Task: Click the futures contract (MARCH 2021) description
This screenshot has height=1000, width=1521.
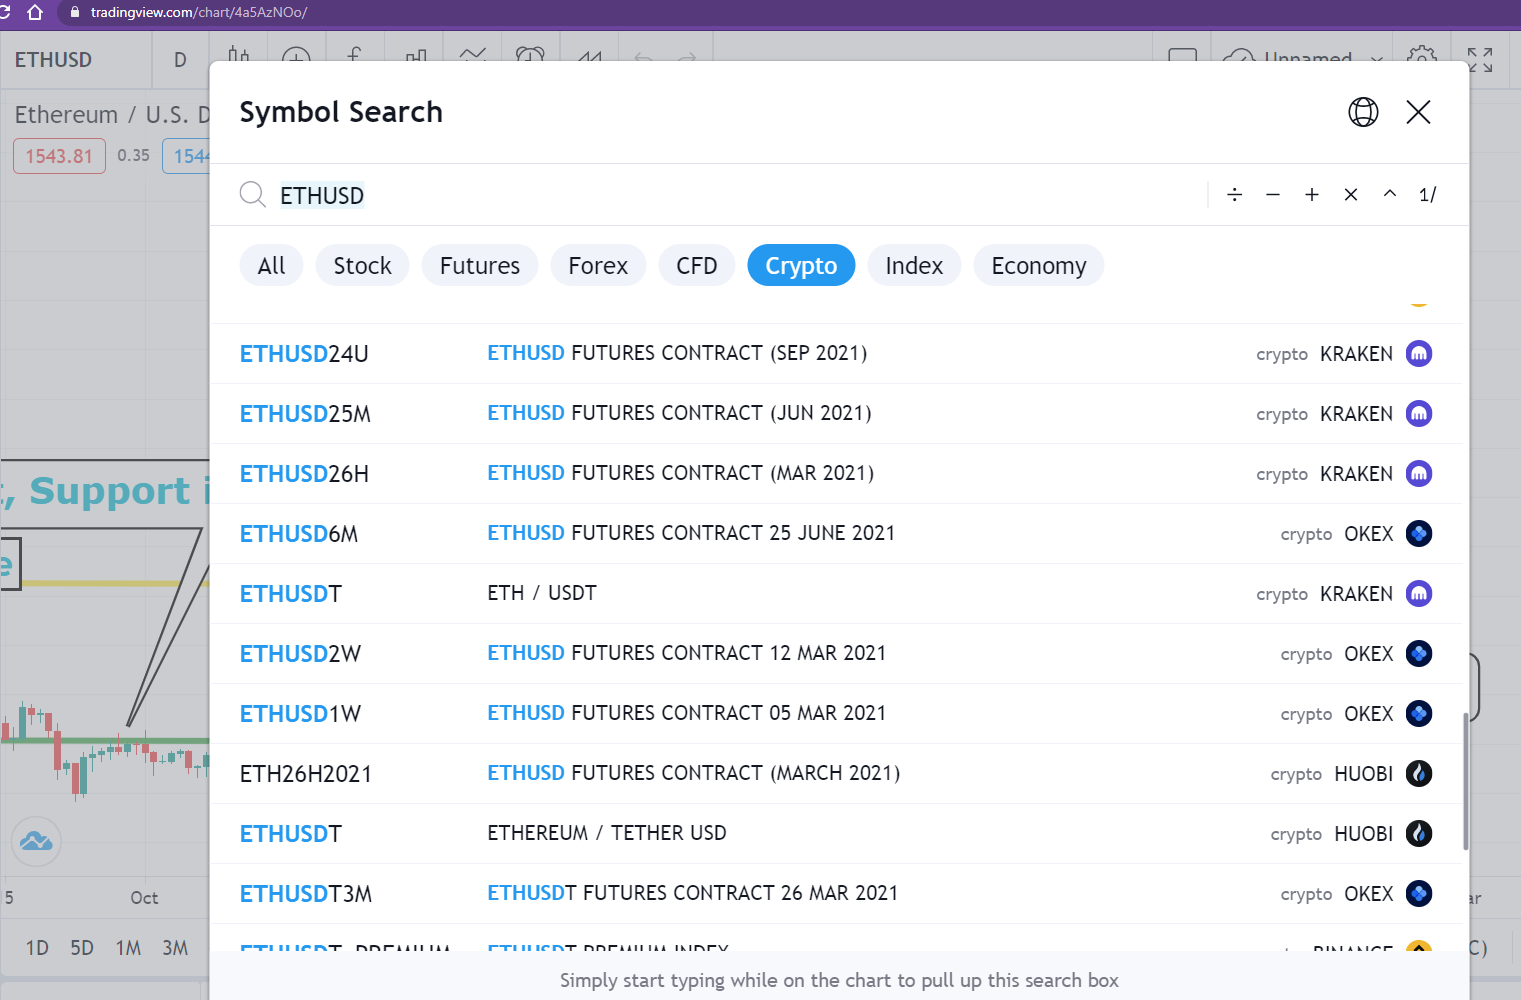Action: pos(694,773)
